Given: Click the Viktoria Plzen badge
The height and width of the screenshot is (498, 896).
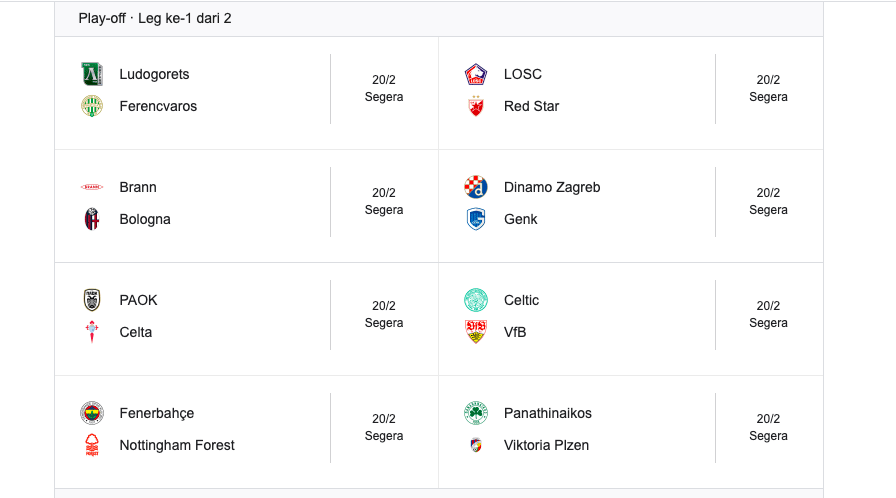Looking at the screenshot, I should pyautogui.click(x=476, y=445).
